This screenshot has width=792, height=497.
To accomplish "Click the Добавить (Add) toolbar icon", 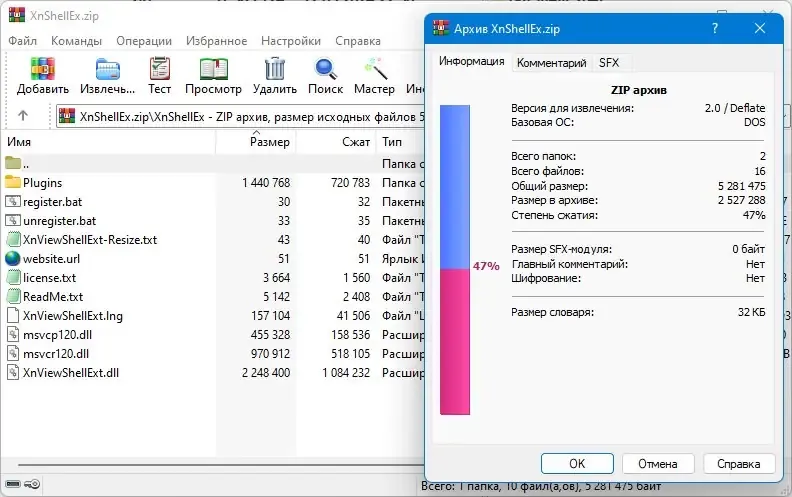I will pos(42,69).
